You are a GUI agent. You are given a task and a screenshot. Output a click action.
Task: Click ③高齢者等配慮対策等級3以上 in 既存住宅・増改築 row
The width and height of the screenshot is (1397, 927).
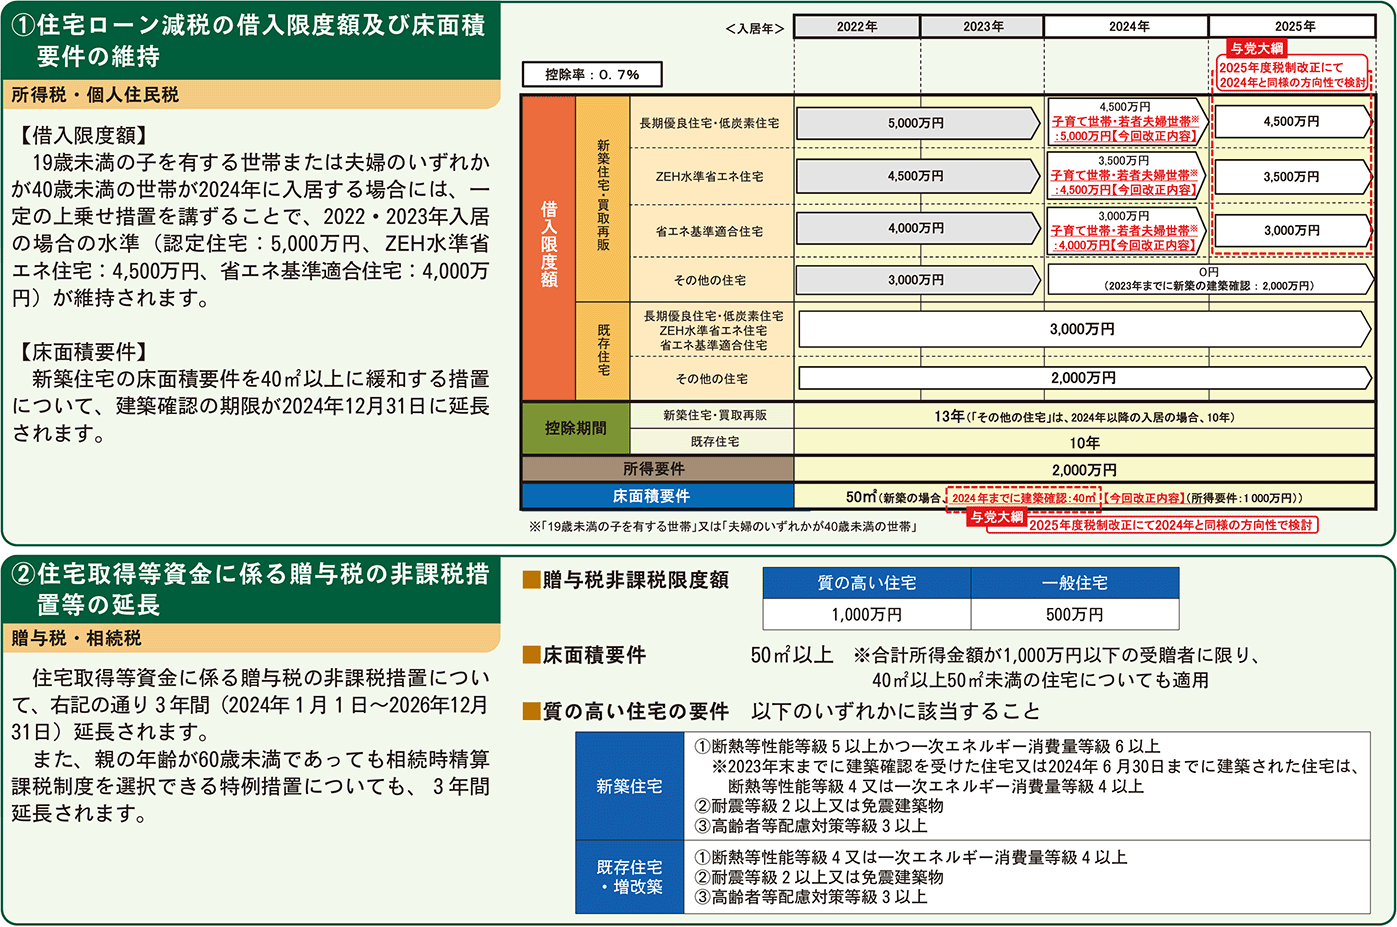coord(811,897)
